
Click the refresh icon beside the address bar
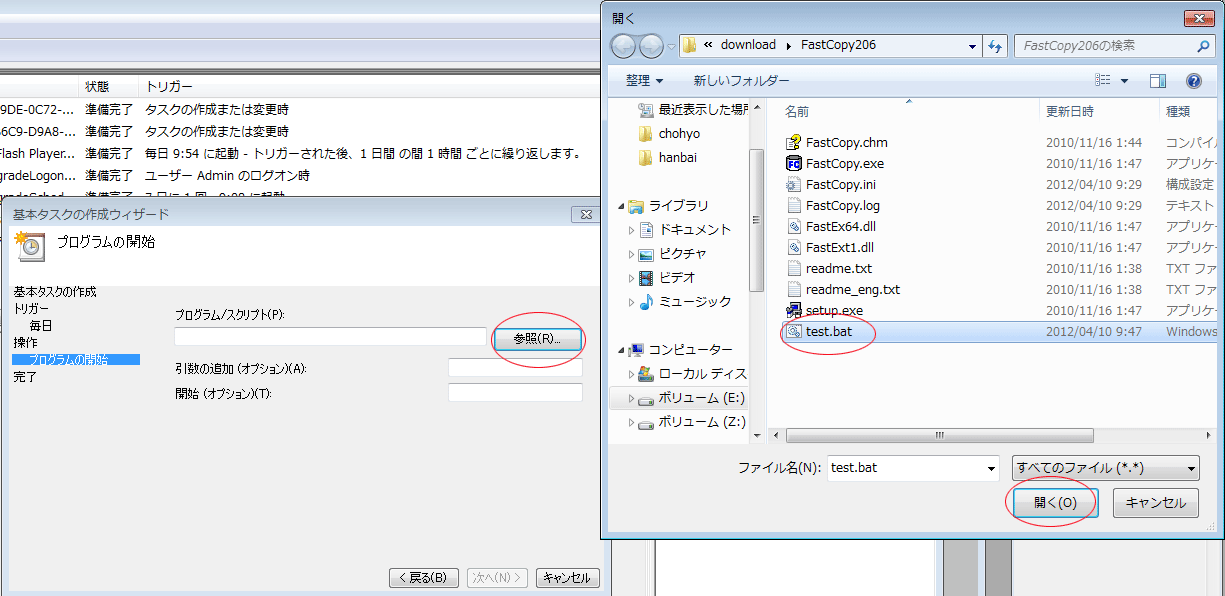click(x=995, y=46)
